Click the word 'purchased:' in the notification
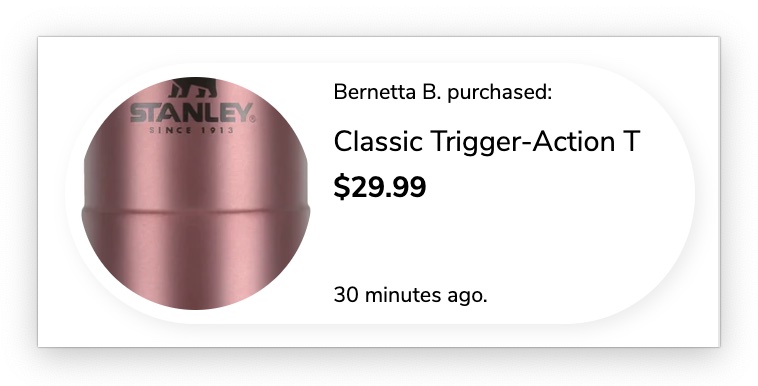758x386 pixels. (499, 93)
